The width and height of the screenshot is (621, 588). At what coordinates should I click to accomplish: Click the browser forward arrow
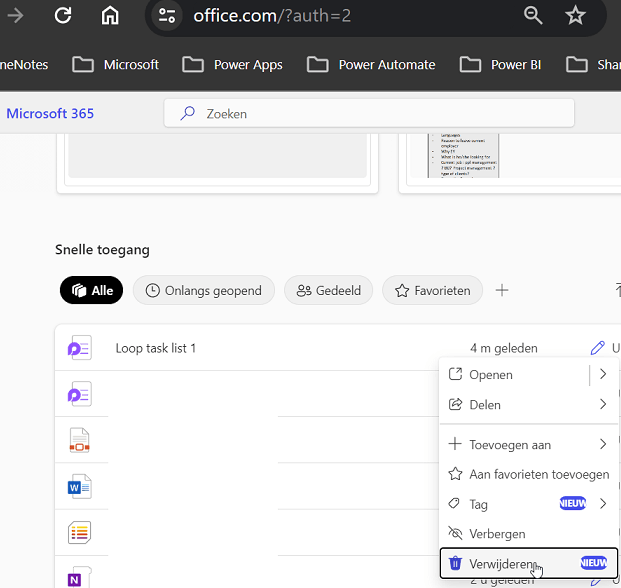click(x=16, y=16)
